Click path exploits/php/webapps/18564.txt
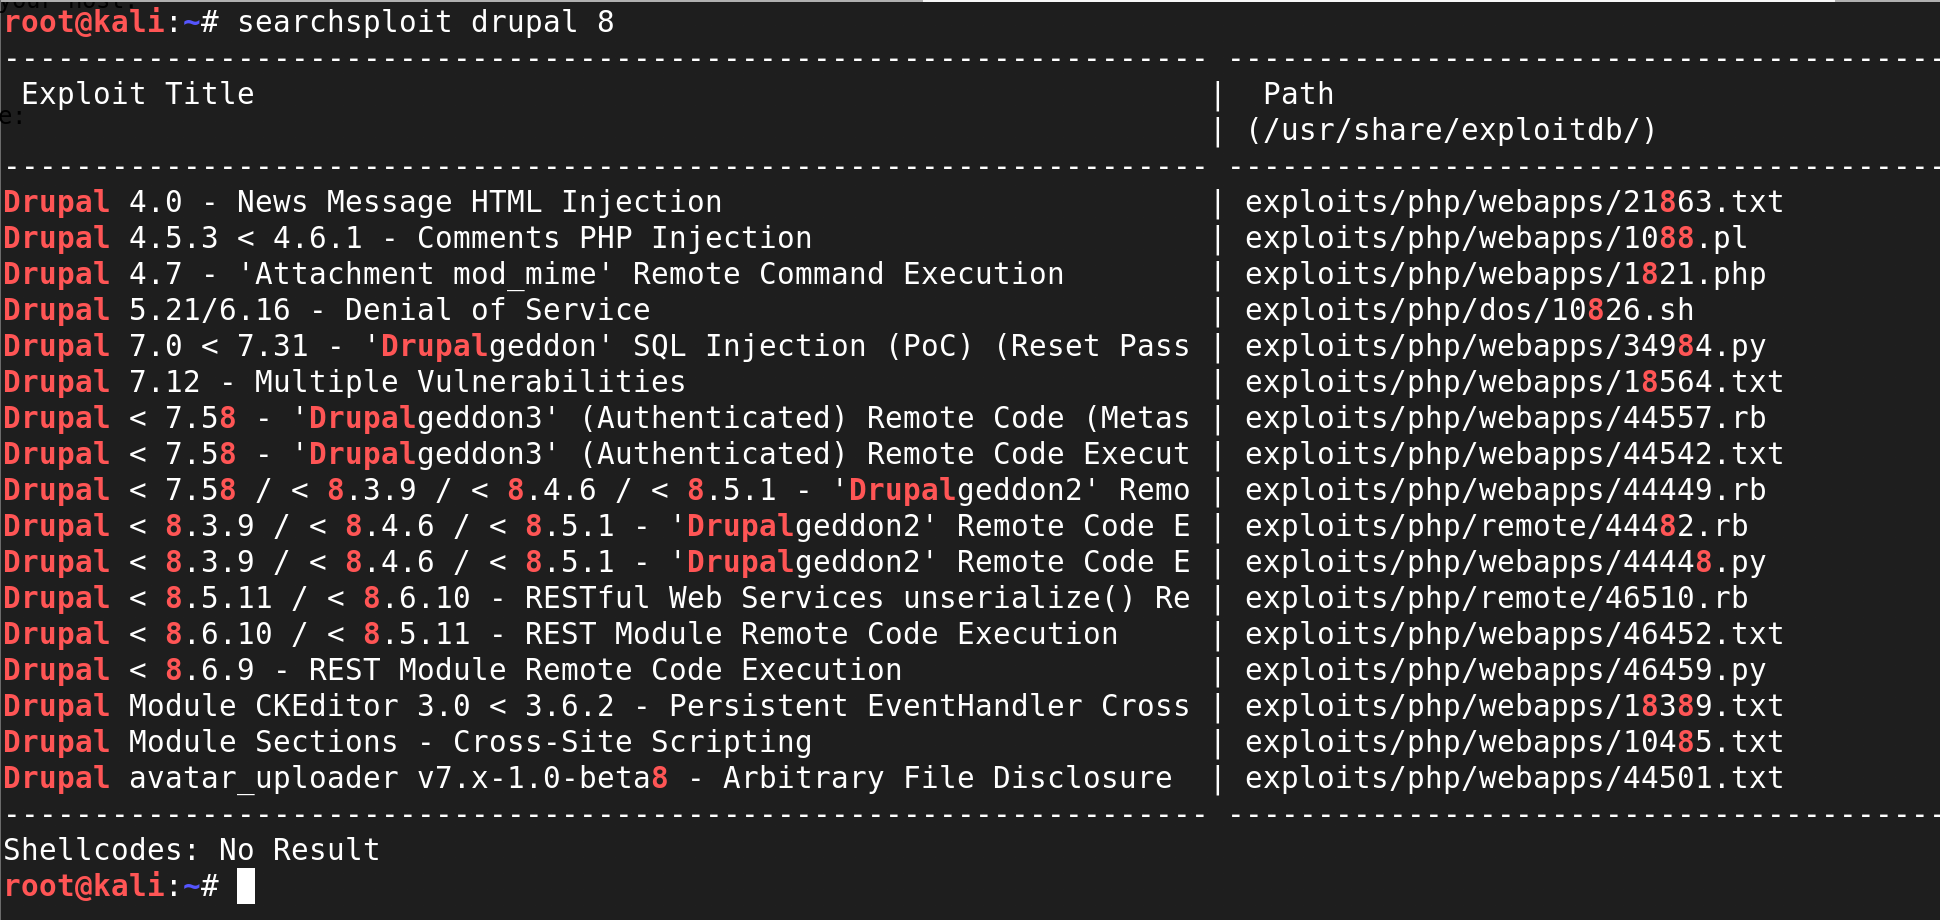This screenshot has width=1940, height=920. click(x=1514, y=382)
